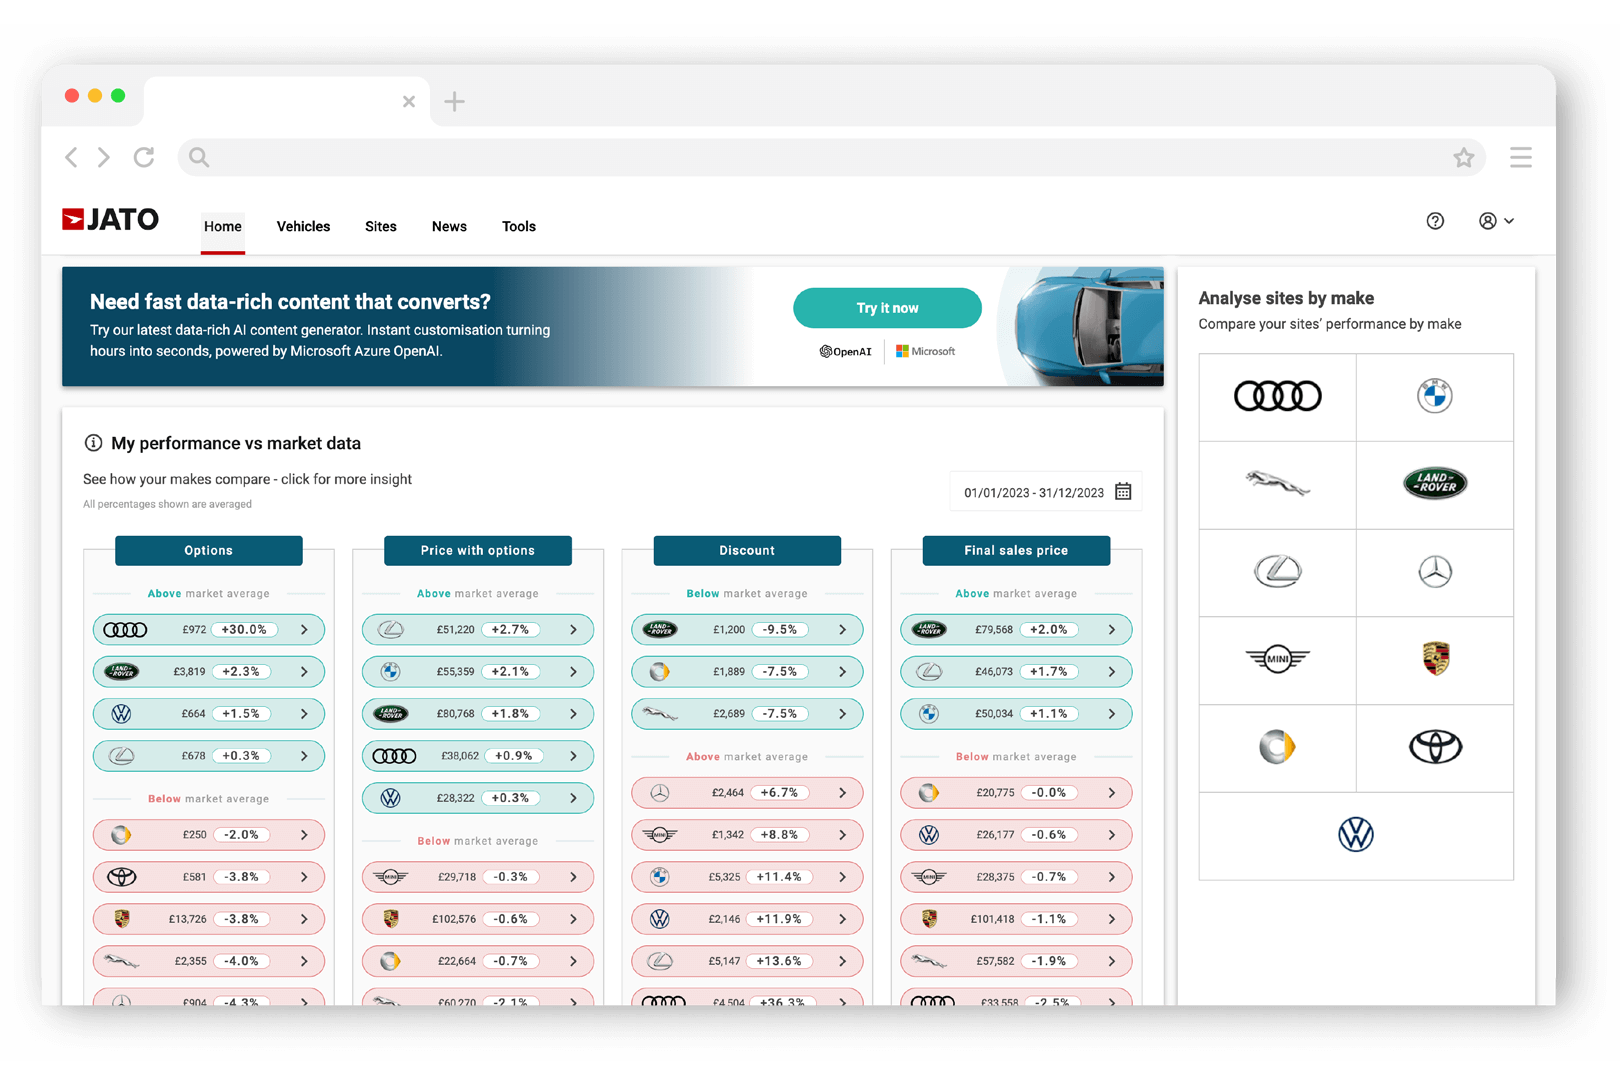Switch to the Vehicles tab
The width and height of the screenshot is (1620, 1080).
point(303,226)
